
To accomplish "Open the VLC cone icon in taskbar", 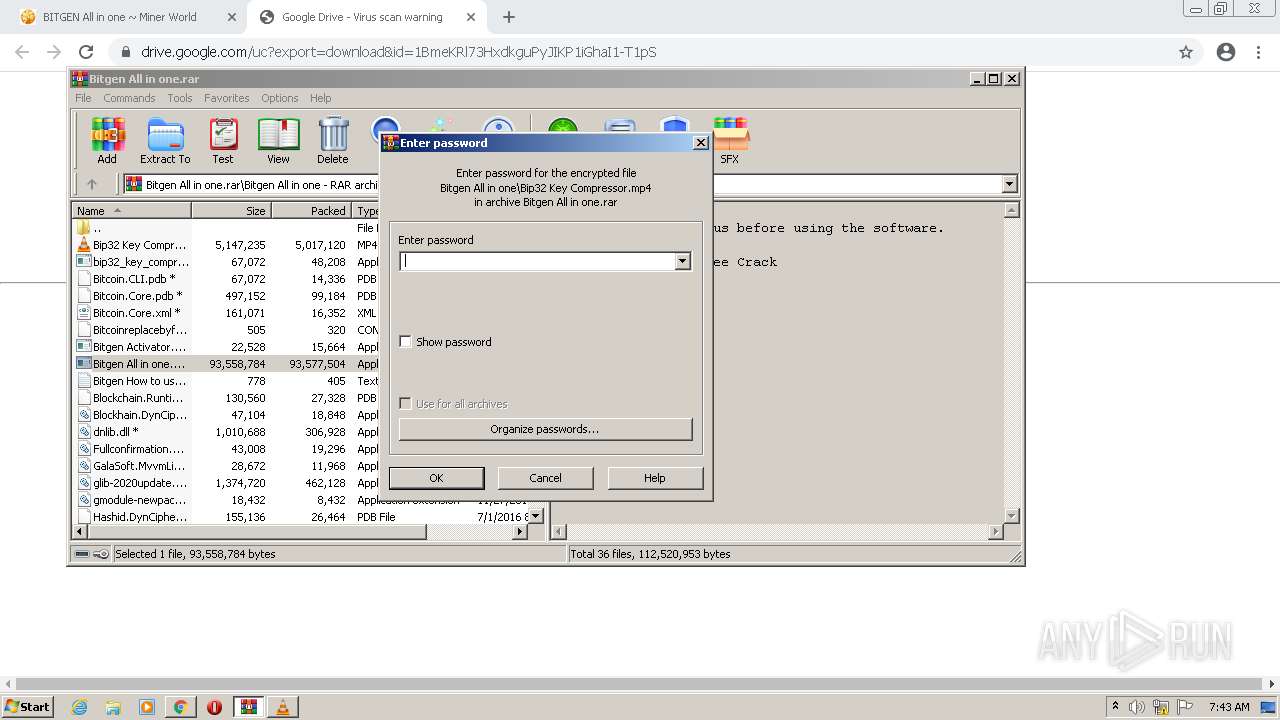I will click(x=283, y=707).
